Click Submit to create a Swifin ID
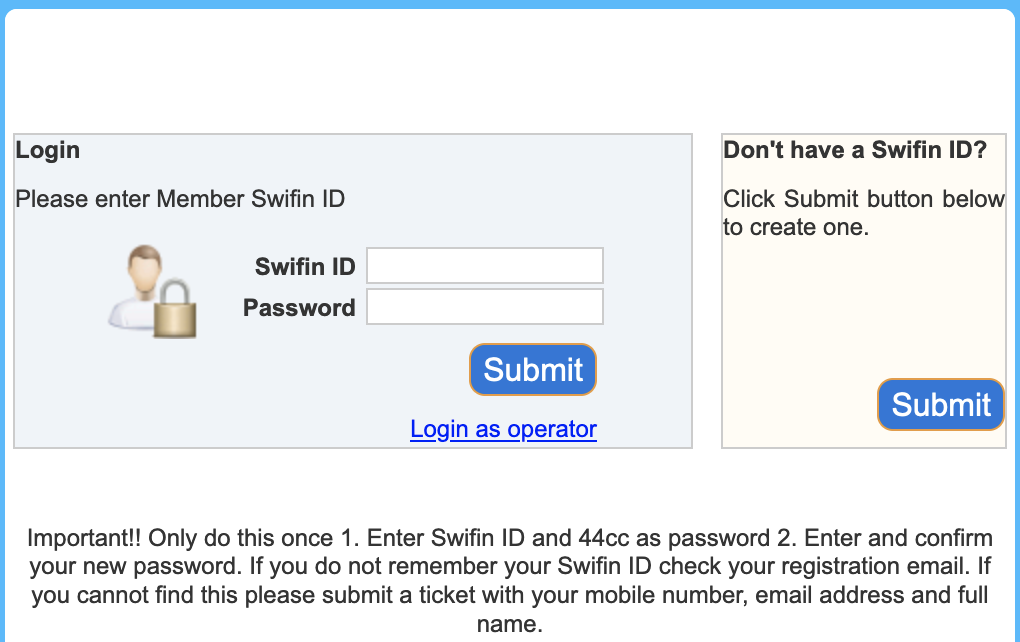Image resolution: width=1020 pixels, height=642 pixels. [941, 405]
